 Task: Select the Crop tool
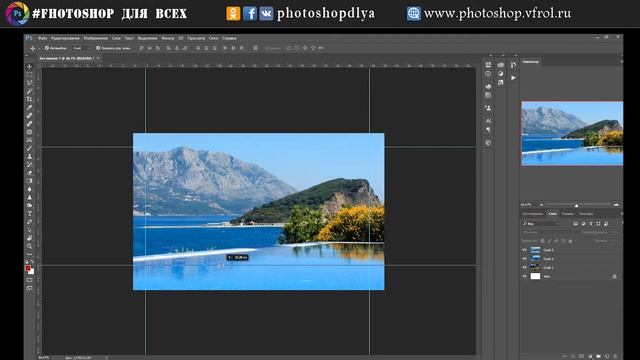click(29, 99)
